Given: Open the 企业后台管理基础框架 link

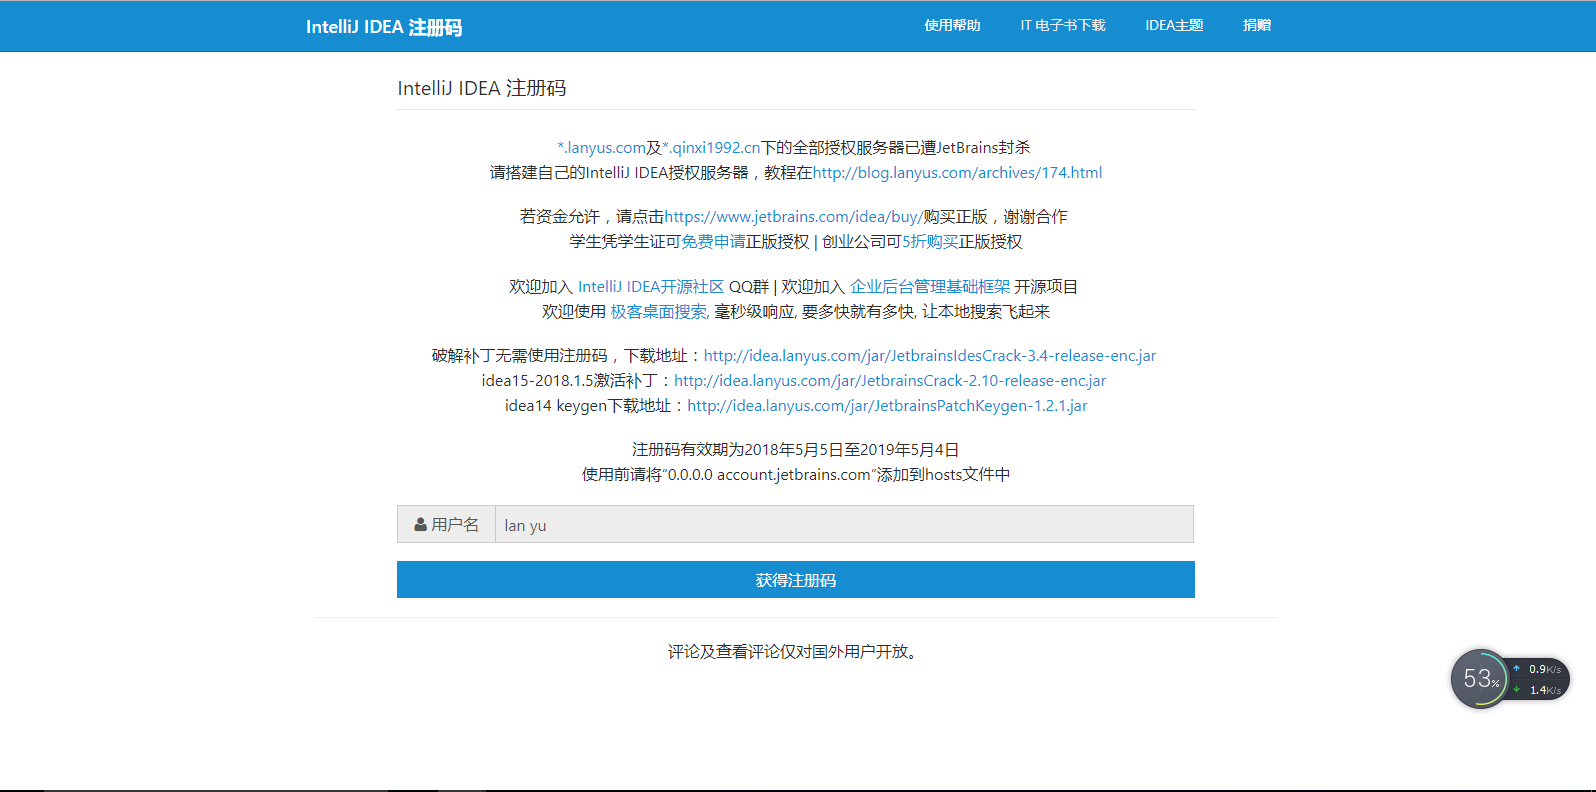Looking at the screenshot, I should [930, 286].
